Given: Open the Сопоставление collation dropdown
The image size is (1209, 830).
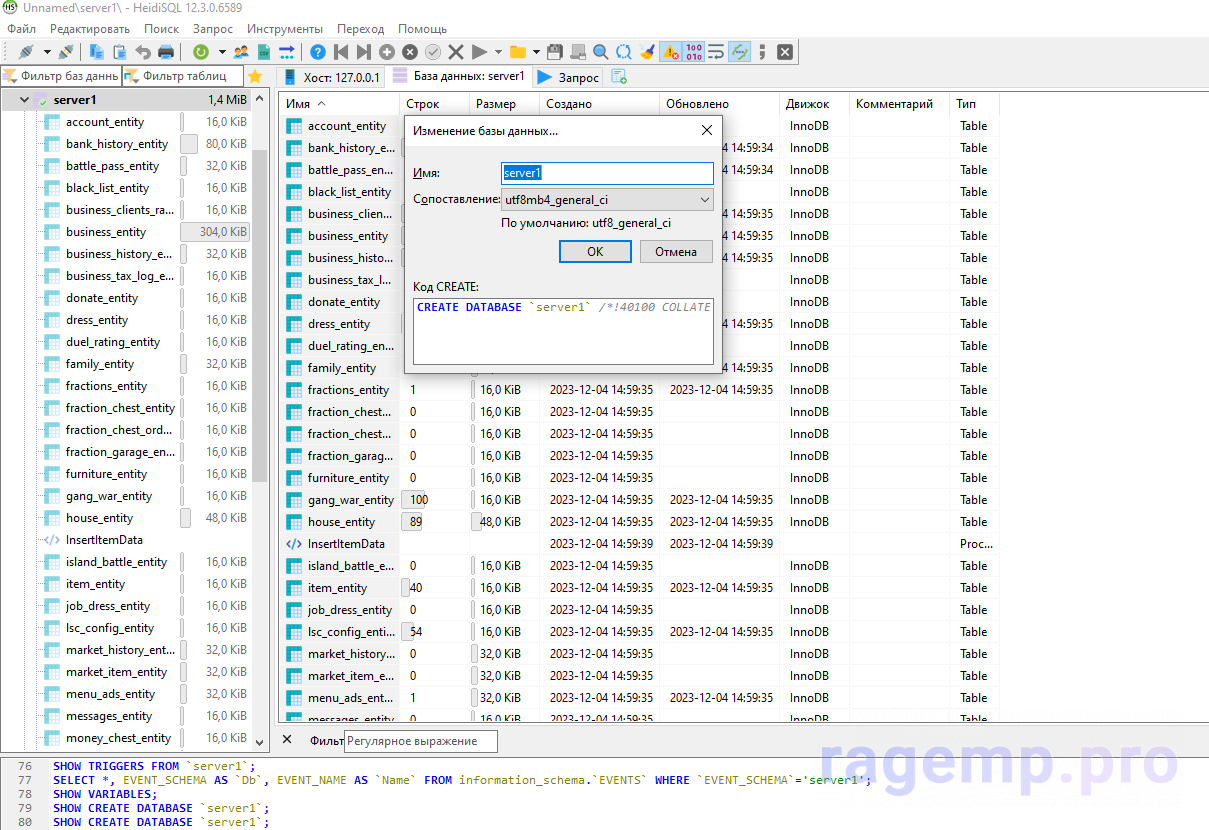Looking at the screenshot, I should 607,200.
